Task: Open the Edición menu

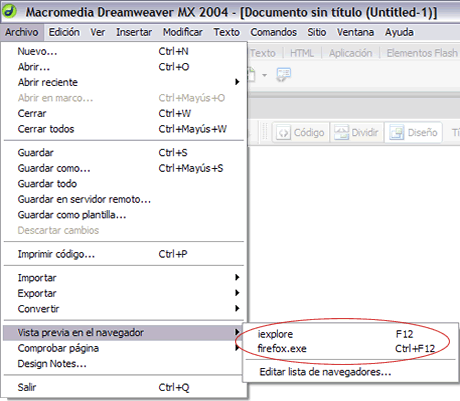Action: pos(64,32)
